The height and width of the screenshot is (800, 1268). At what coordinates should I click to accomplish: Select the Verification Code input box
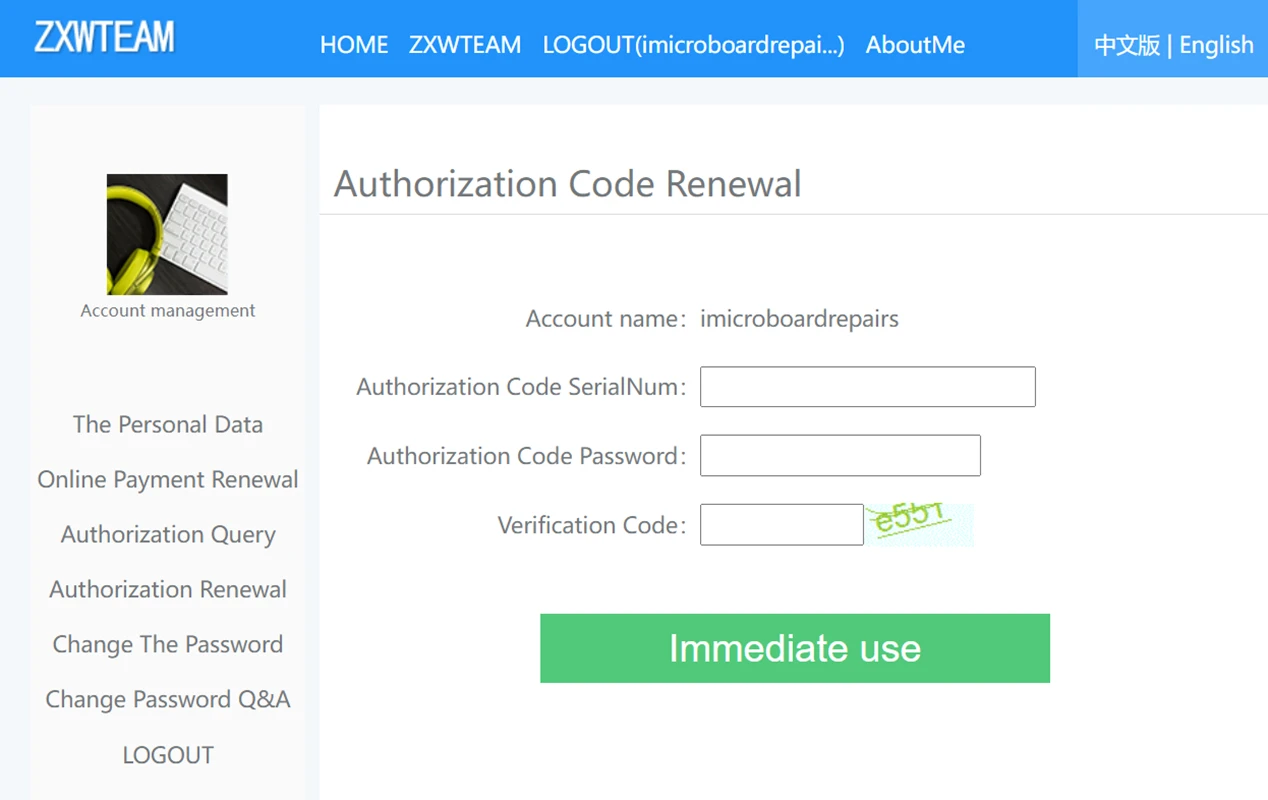pos(781,525)
